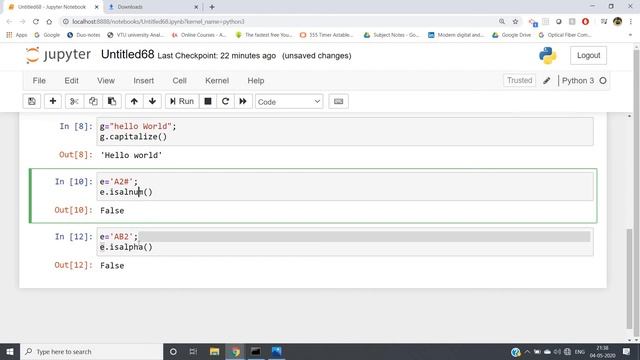640x360 pixels.
Task: Open the cell type Code dropdown
Action: click(x=289, y=102)
